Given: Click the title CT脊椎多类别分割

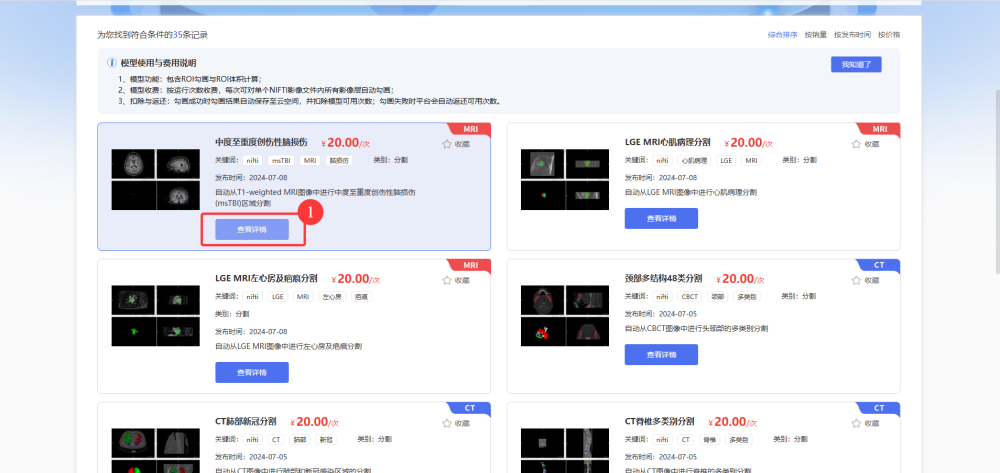Looking at the screenshot, I should (x=659, y=421).
